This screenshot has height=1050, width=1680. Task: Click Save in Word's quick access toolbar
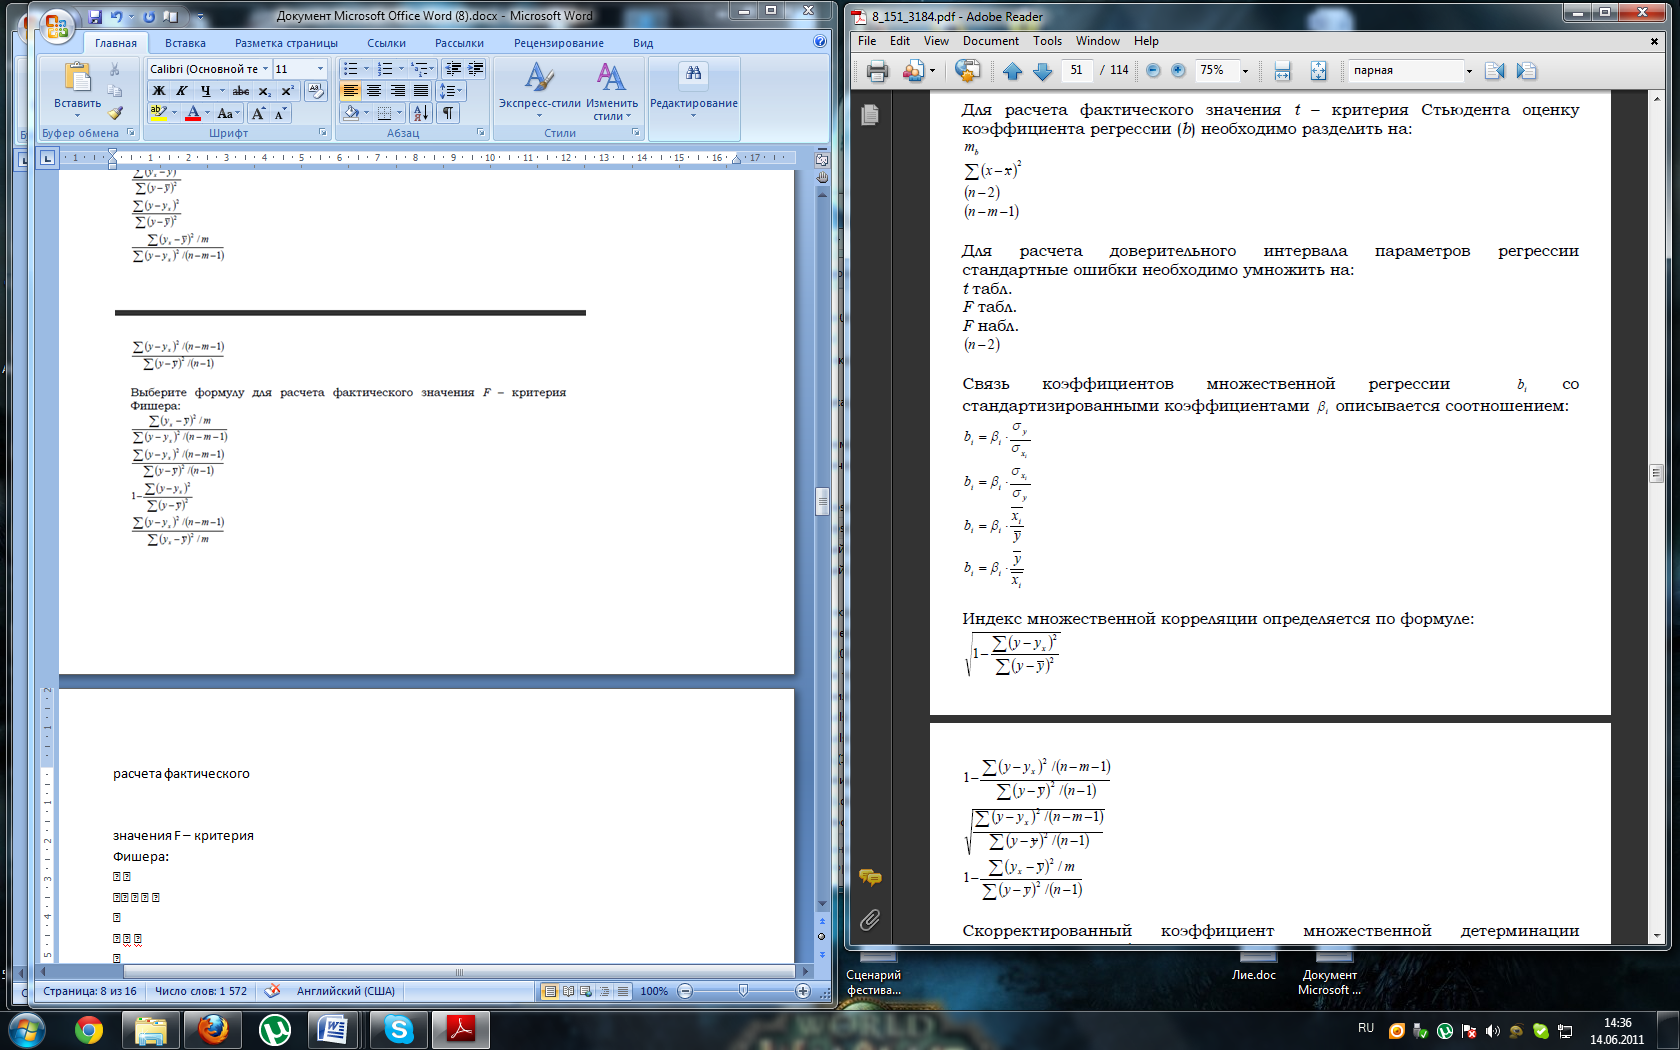(95, 16)
